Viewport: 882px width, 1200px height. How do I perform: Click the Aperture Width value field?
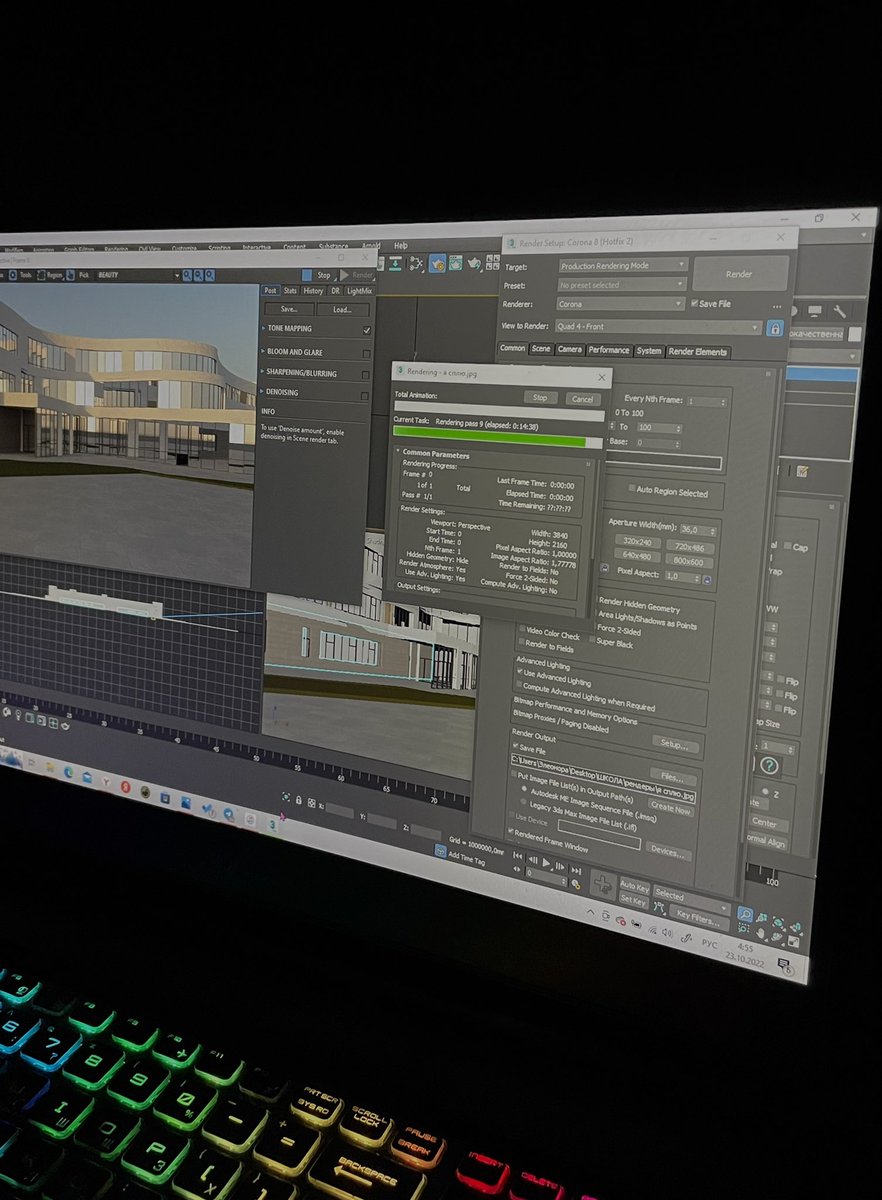695,530
